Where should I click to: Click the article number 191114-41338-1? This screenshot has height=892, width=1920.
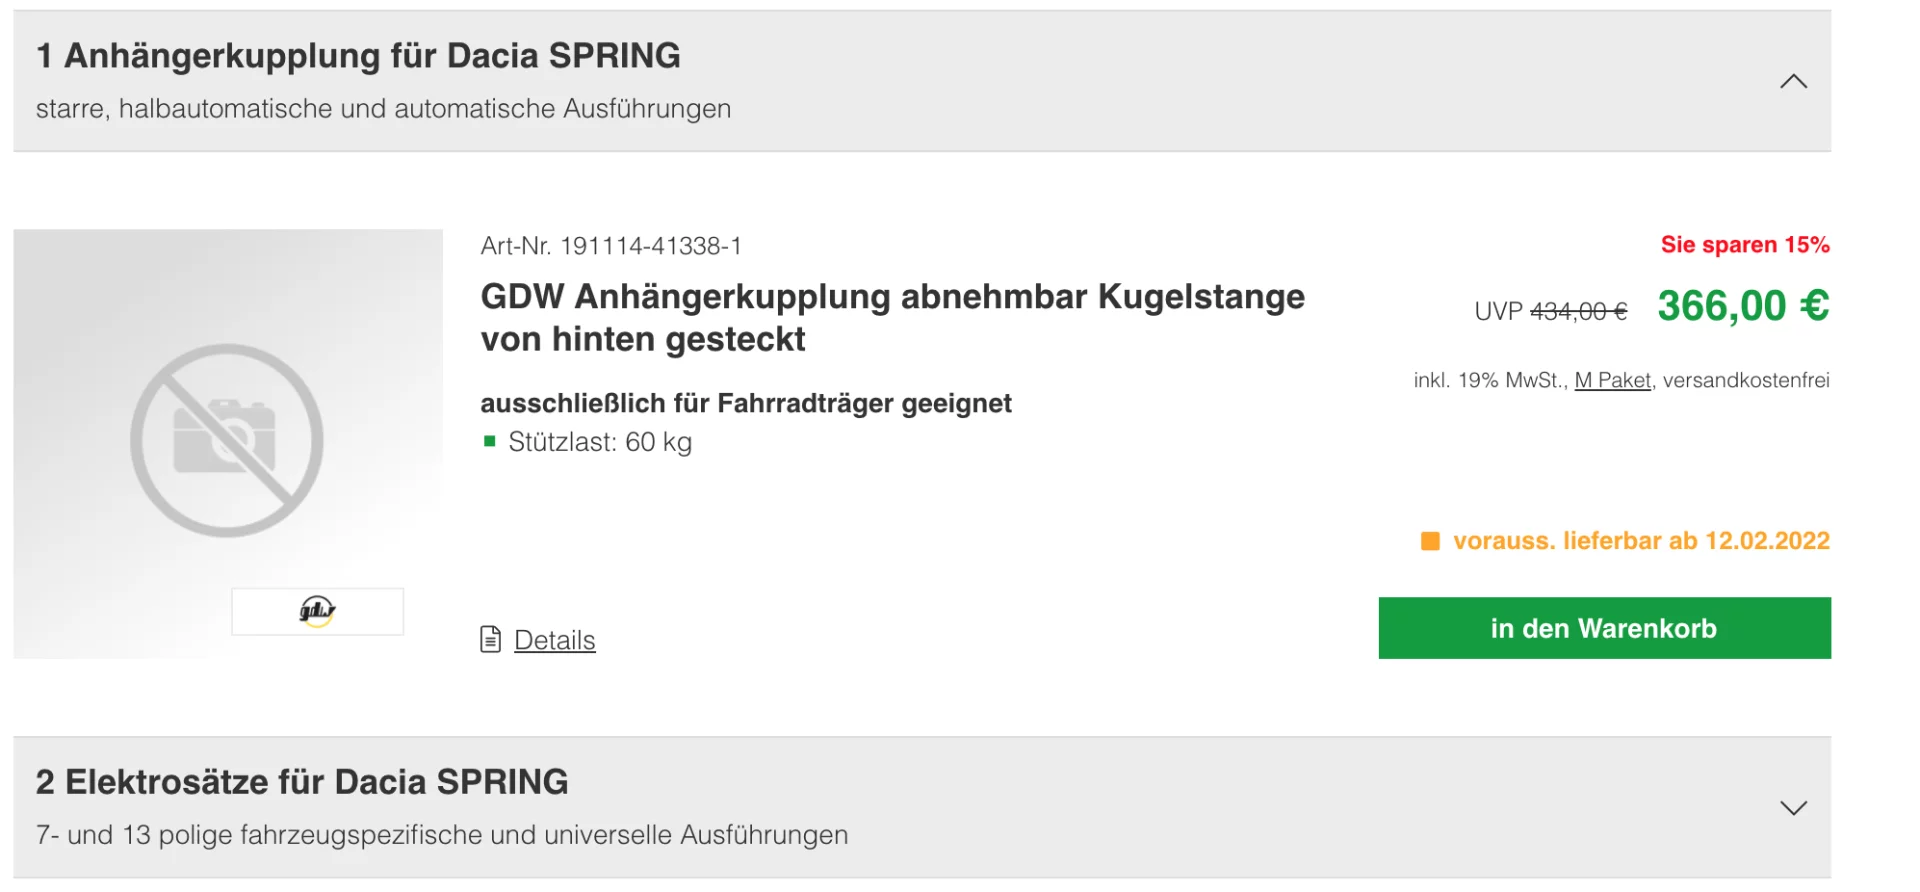tap(650, 247)
